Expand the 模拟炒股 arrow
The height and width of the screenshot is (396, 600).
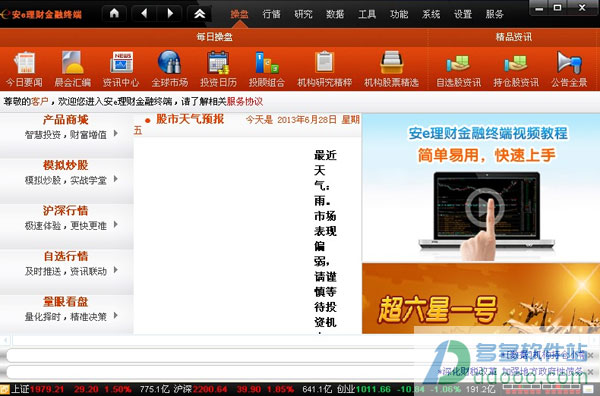tap(116, 179)
